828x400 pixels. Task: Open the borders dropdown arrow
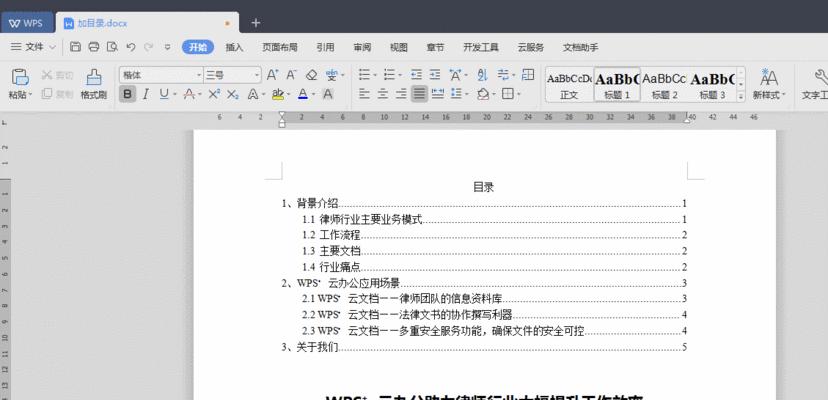click(519, 95)
